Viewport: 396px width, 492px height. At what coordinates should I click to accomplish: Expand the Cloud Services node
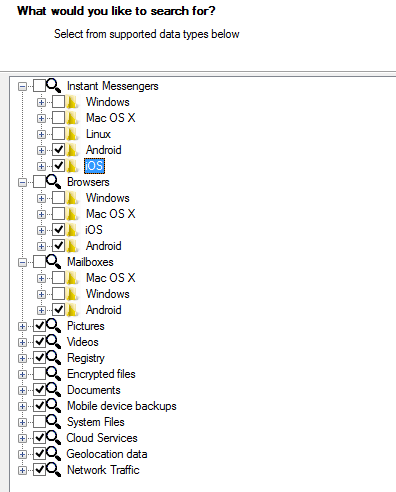pos(22,439)
